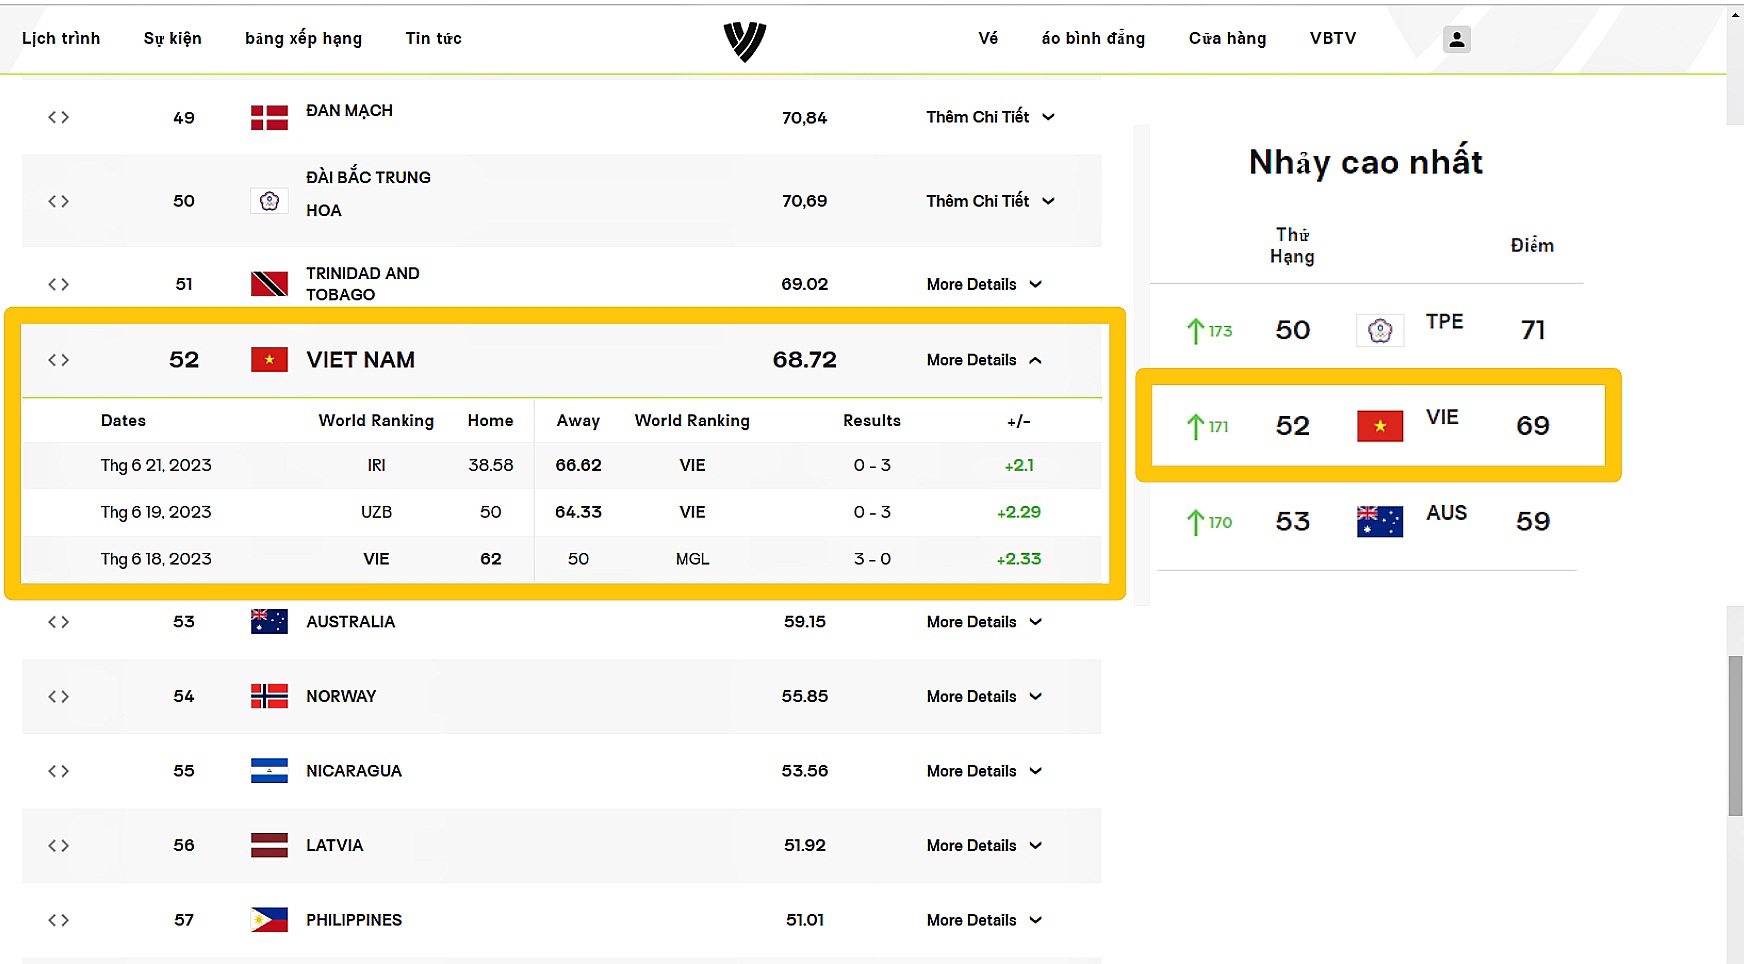Click rank change icon for row 49
Viewport: 1744px width, 964px height.
click(x=59, y=117)
